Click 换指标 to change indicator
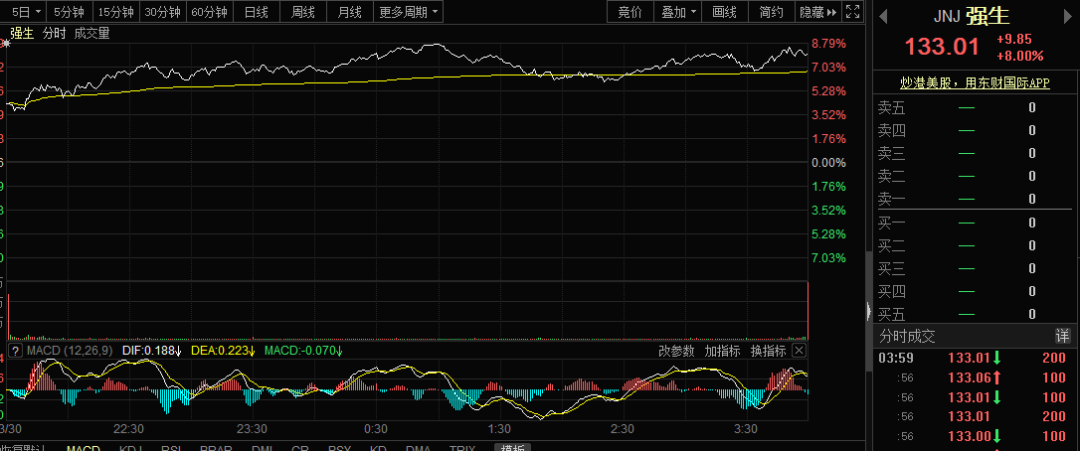1080x451 pixels. pyautogui.click(x=768, y=350)
